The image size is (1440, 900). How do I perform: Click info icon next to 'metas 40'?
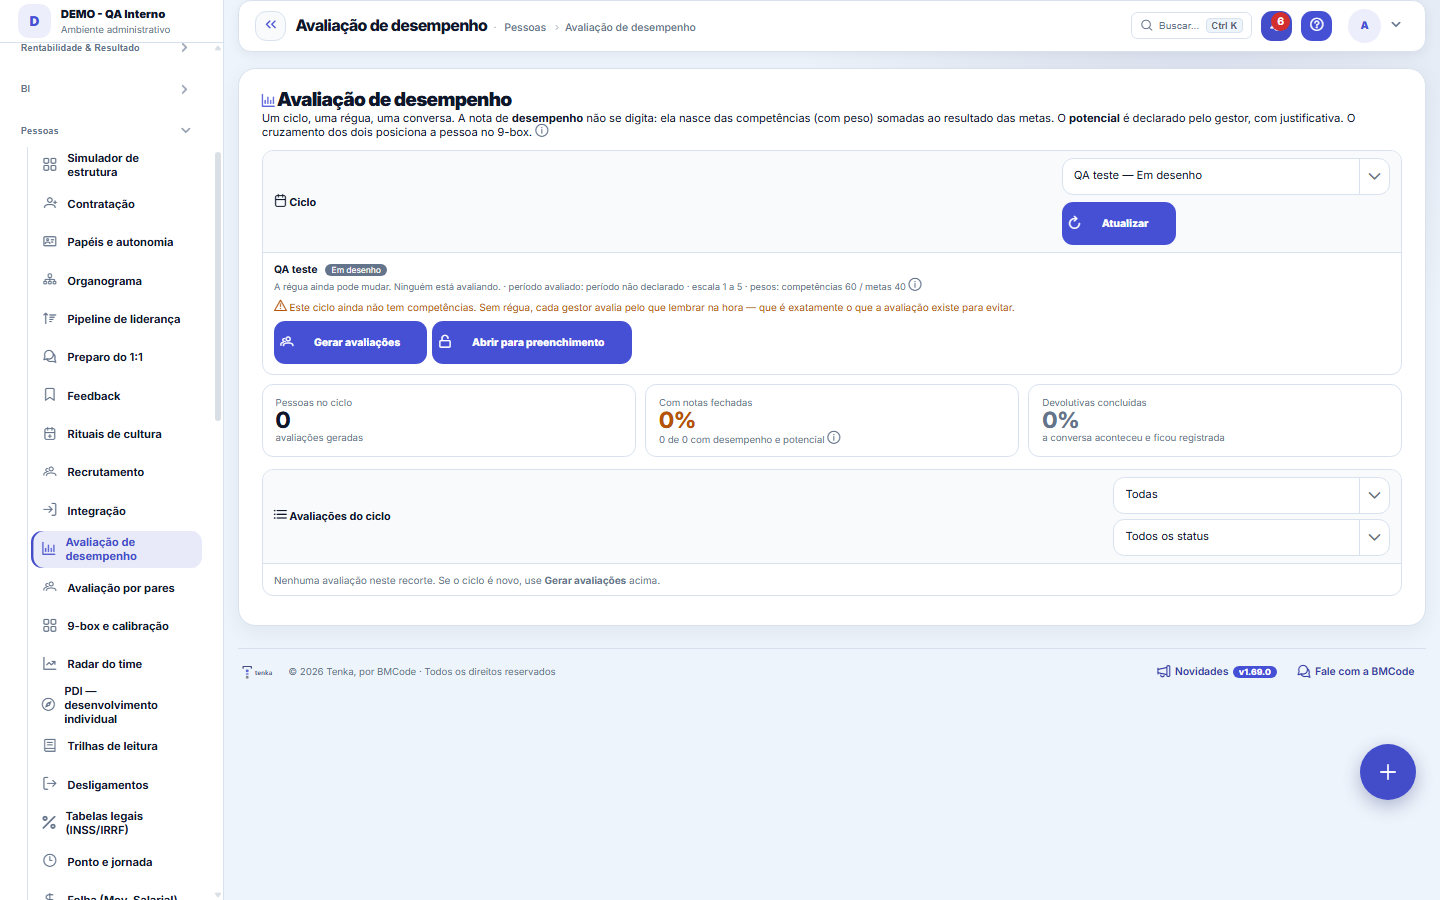[x=915, y=285]
